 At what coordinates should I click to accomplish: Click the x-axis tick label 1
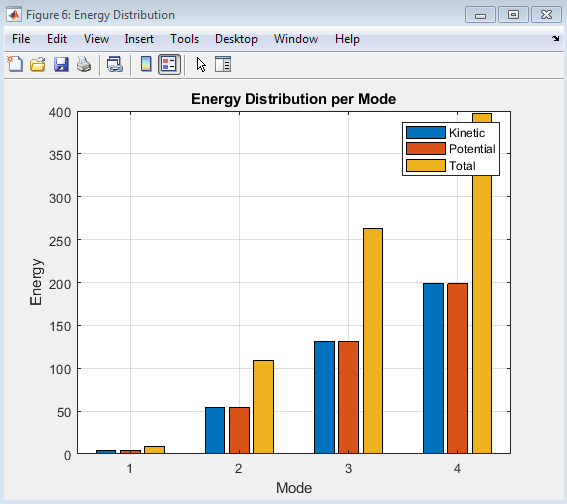coord(130,469)
